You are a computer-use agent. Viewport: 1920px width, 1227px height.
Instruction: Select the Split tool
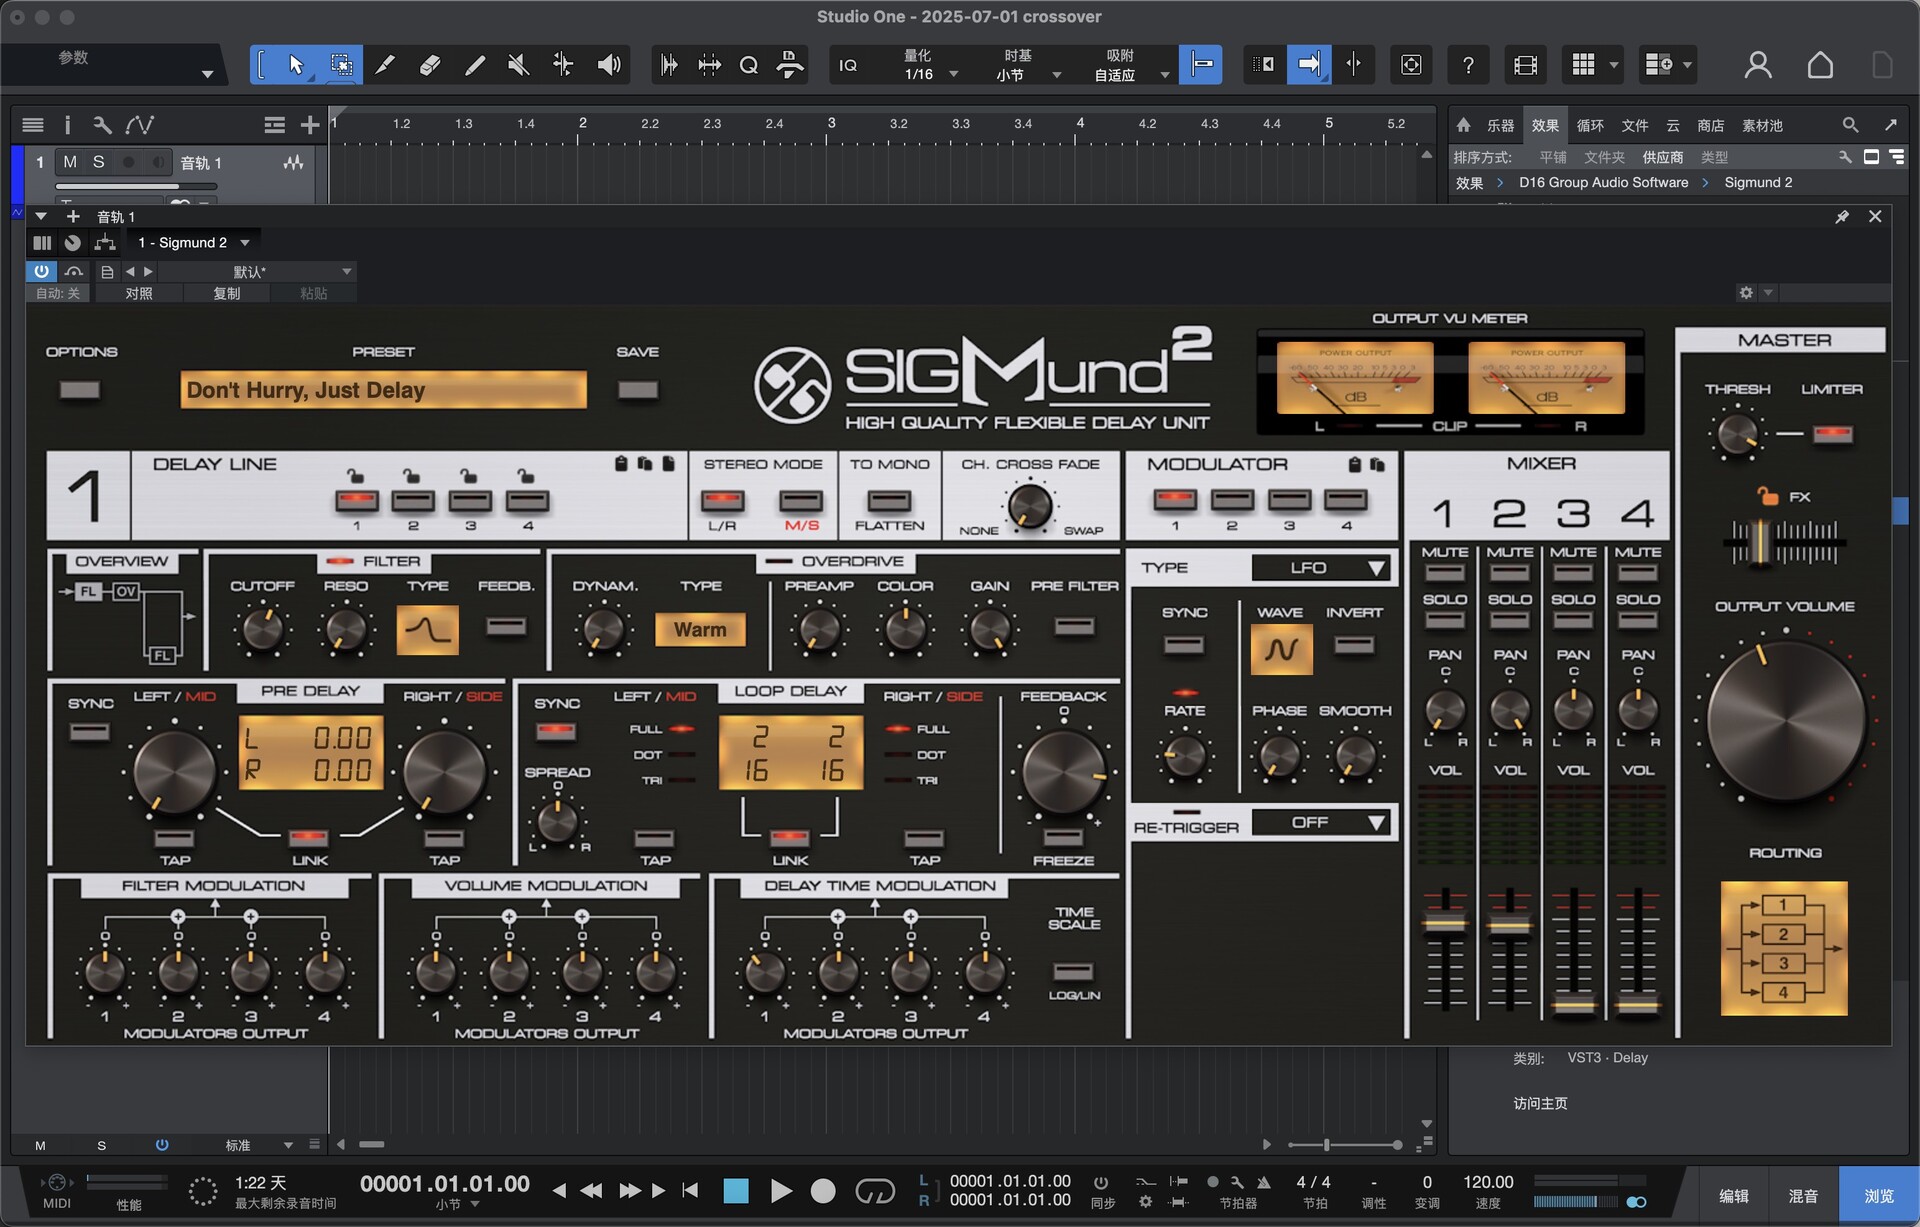(x=385, y=65)
